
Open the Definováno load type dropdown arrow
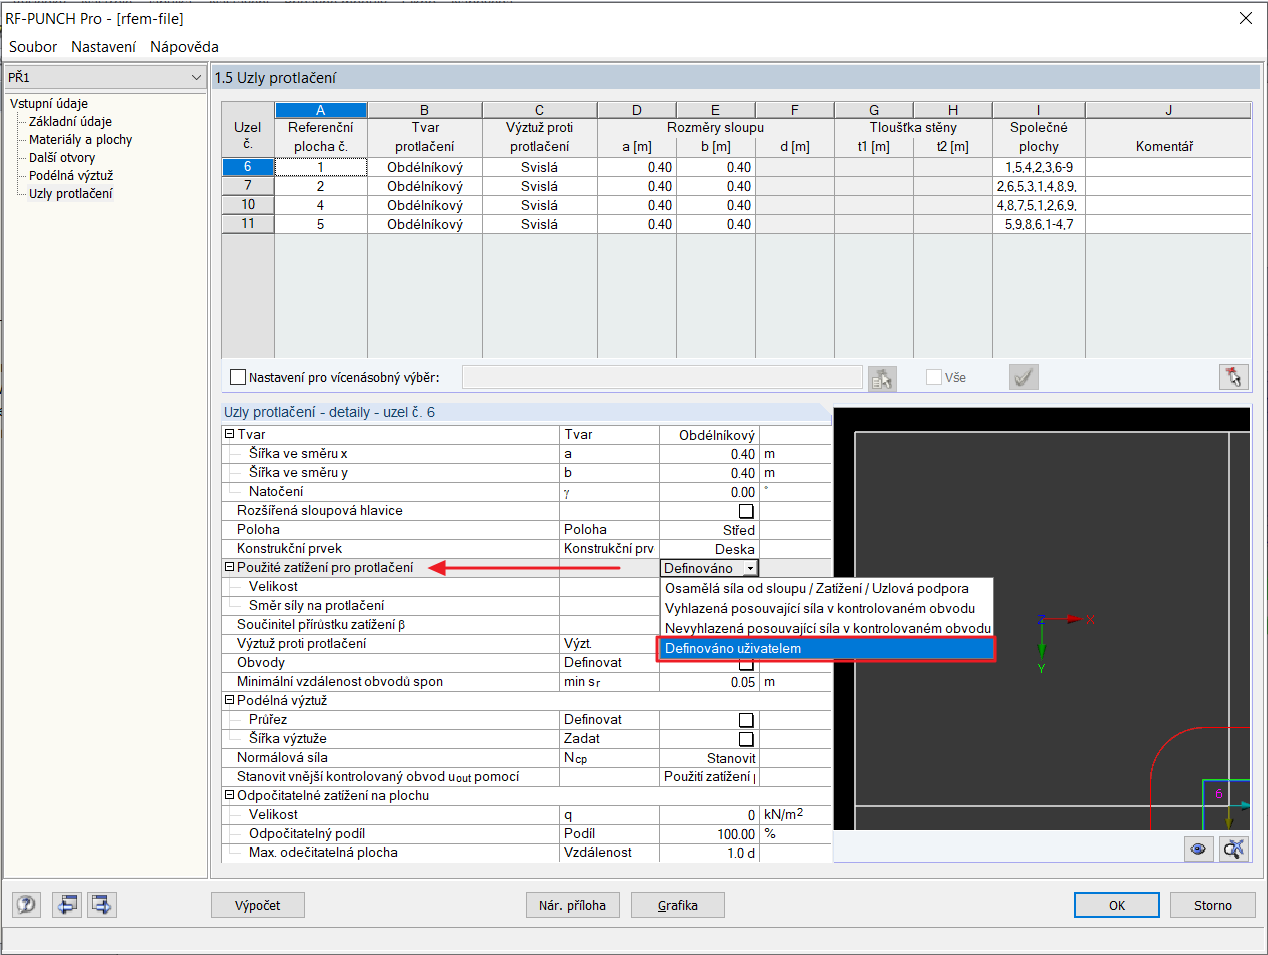pyautogui.click(x=750, y=568)
